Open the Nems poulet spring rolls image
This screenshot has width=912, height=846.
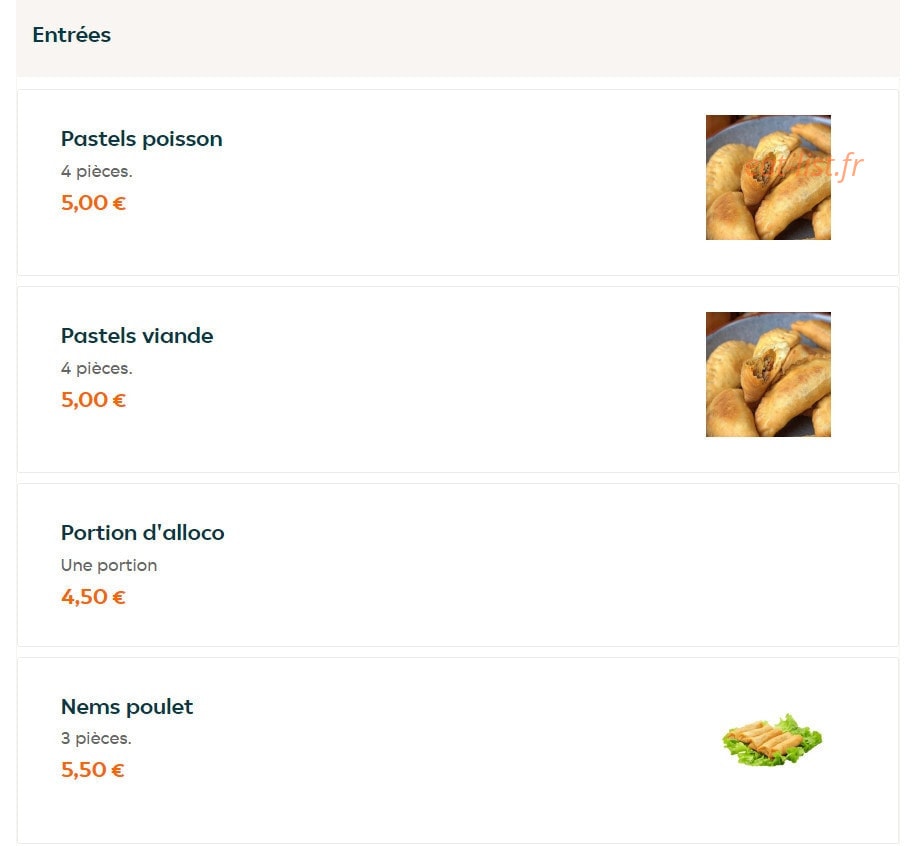click(x=772, y=740)
